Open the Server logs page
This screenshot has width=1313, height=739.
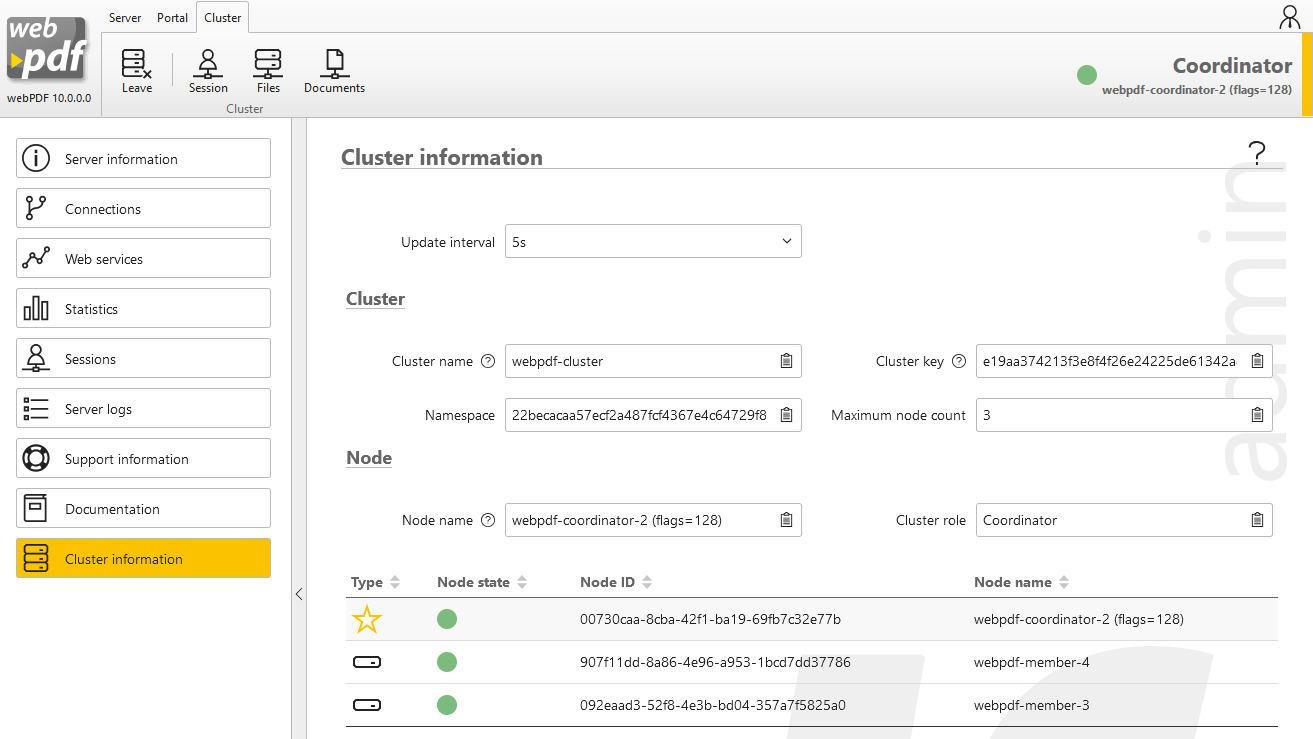pos(143,409)
